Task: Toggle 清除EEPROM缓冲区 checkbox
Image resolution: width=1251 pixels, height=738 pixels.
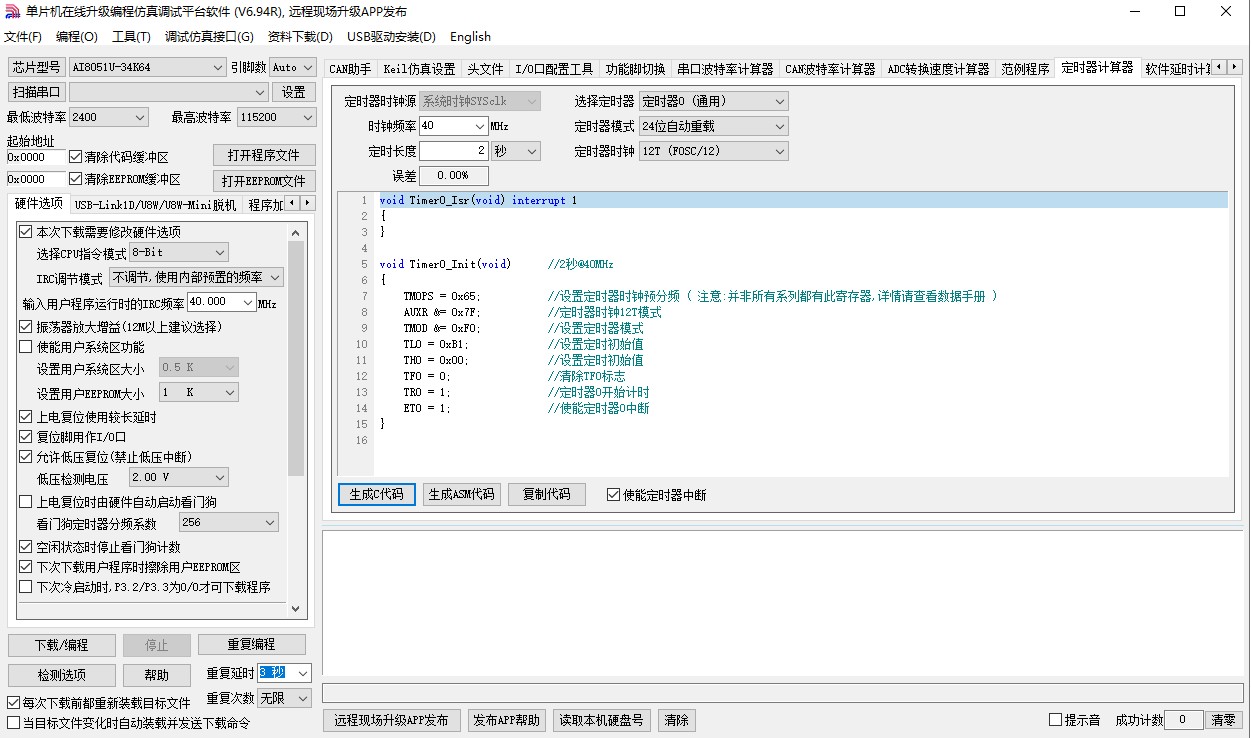Action: (76, 179)
